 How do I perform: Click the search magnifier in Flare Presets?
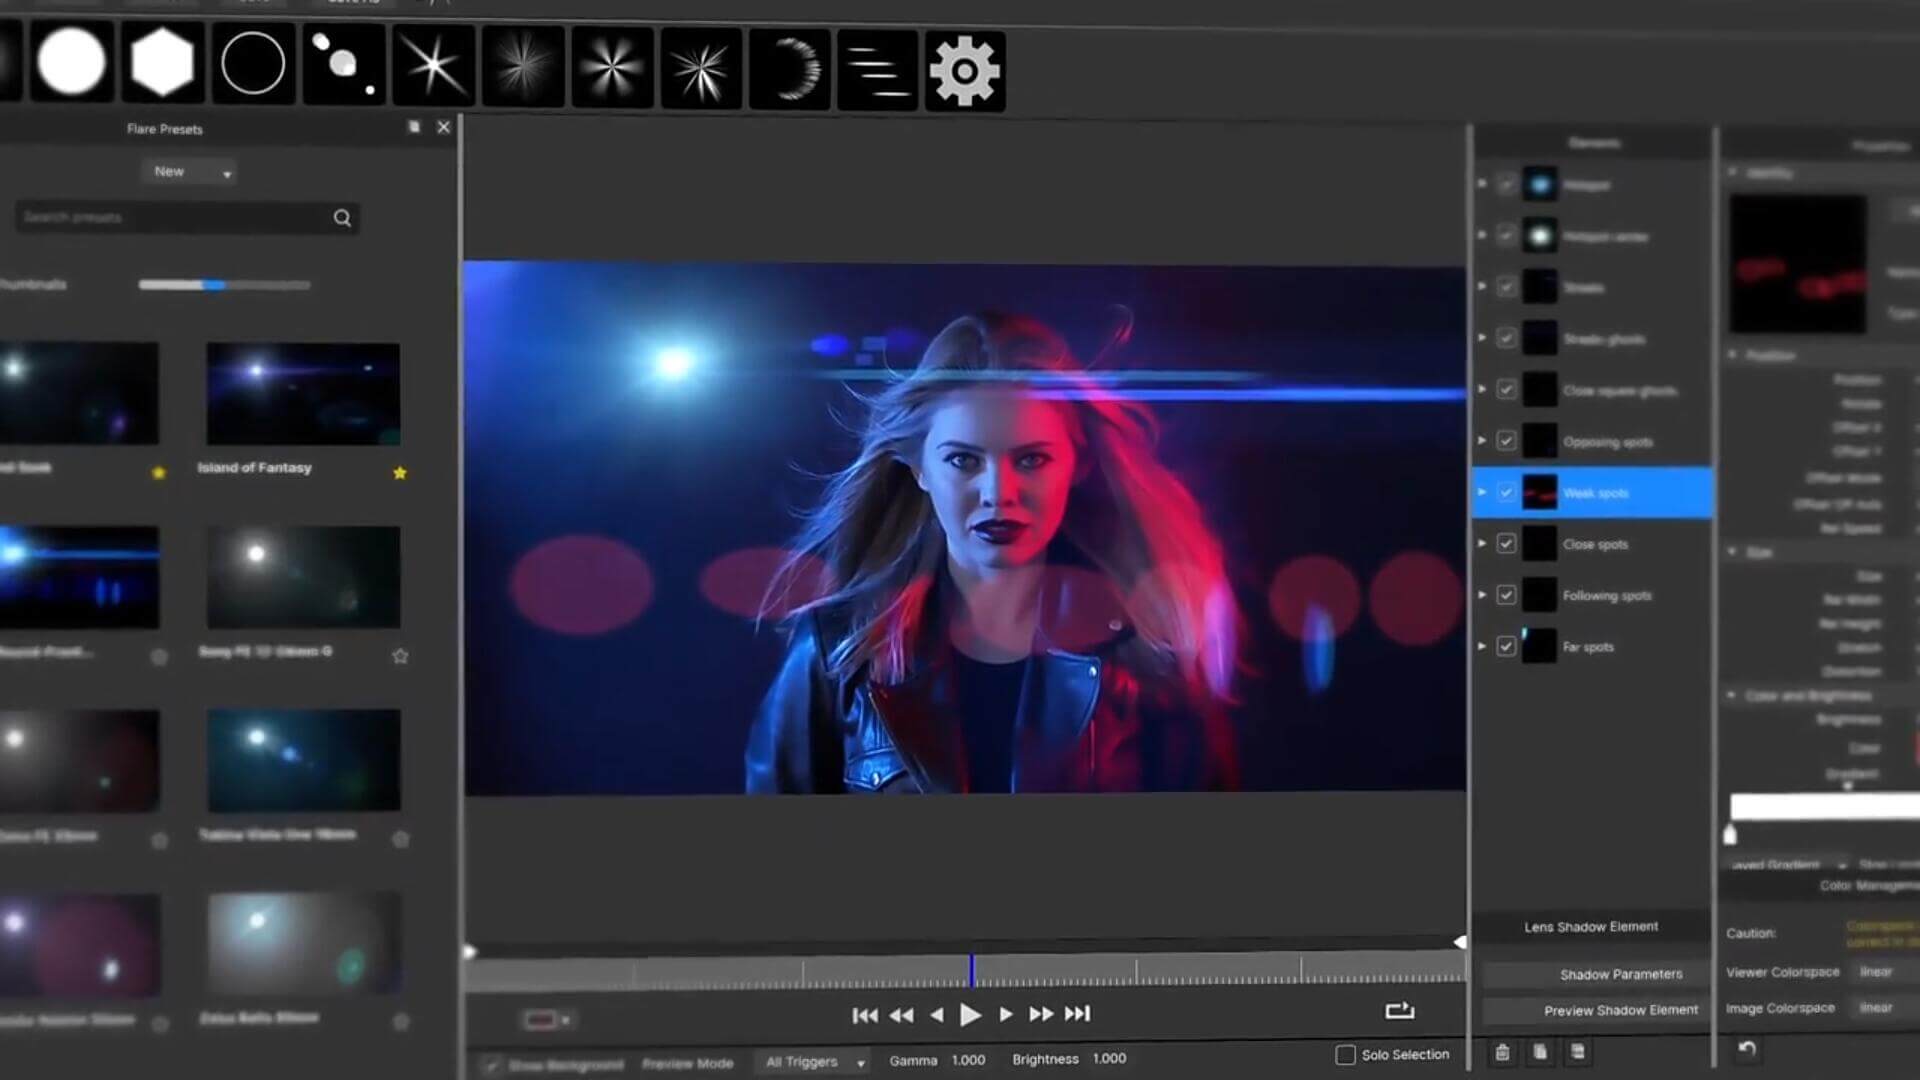tap(342, 218)
